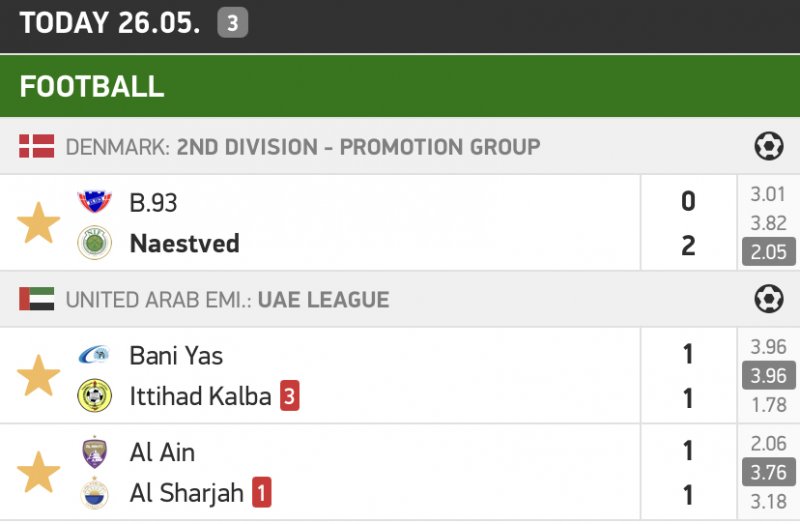Toggle favorite star for Al Ain match
Image resolution: width=800 pixels, height=524 pixels.
pos(39,472)
